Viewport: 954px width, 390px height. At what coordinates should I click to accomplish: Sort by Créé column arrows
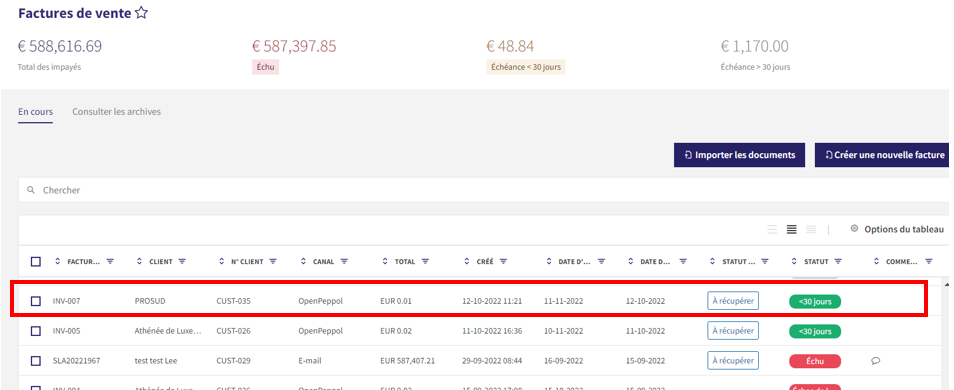[x=467, y=262]
